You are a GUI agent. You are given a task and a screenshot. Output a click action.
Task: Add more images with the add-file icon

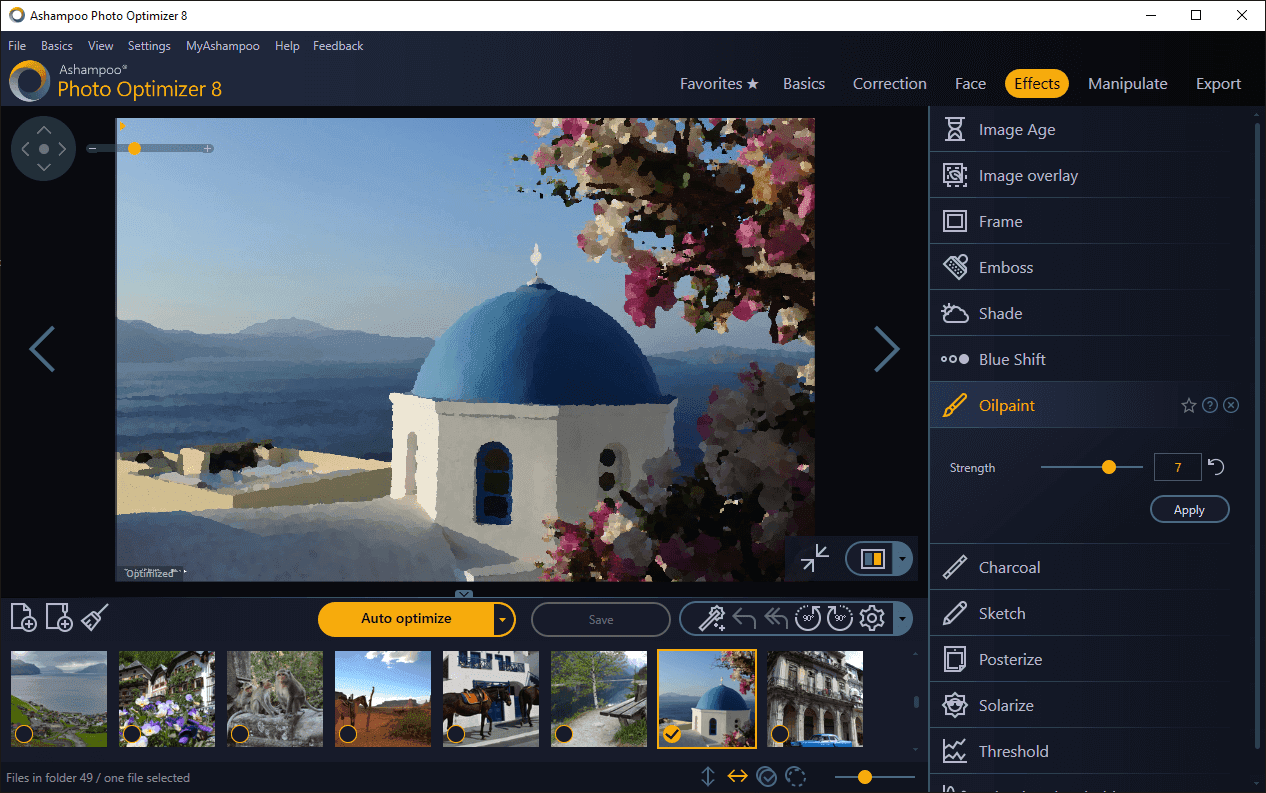click(x=23, y=617)
